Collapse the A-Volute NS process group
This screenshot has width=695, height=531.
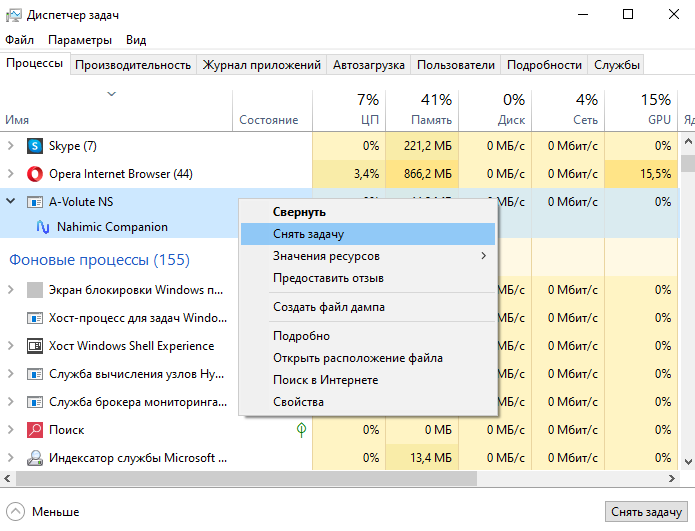(x=11, y=201)
